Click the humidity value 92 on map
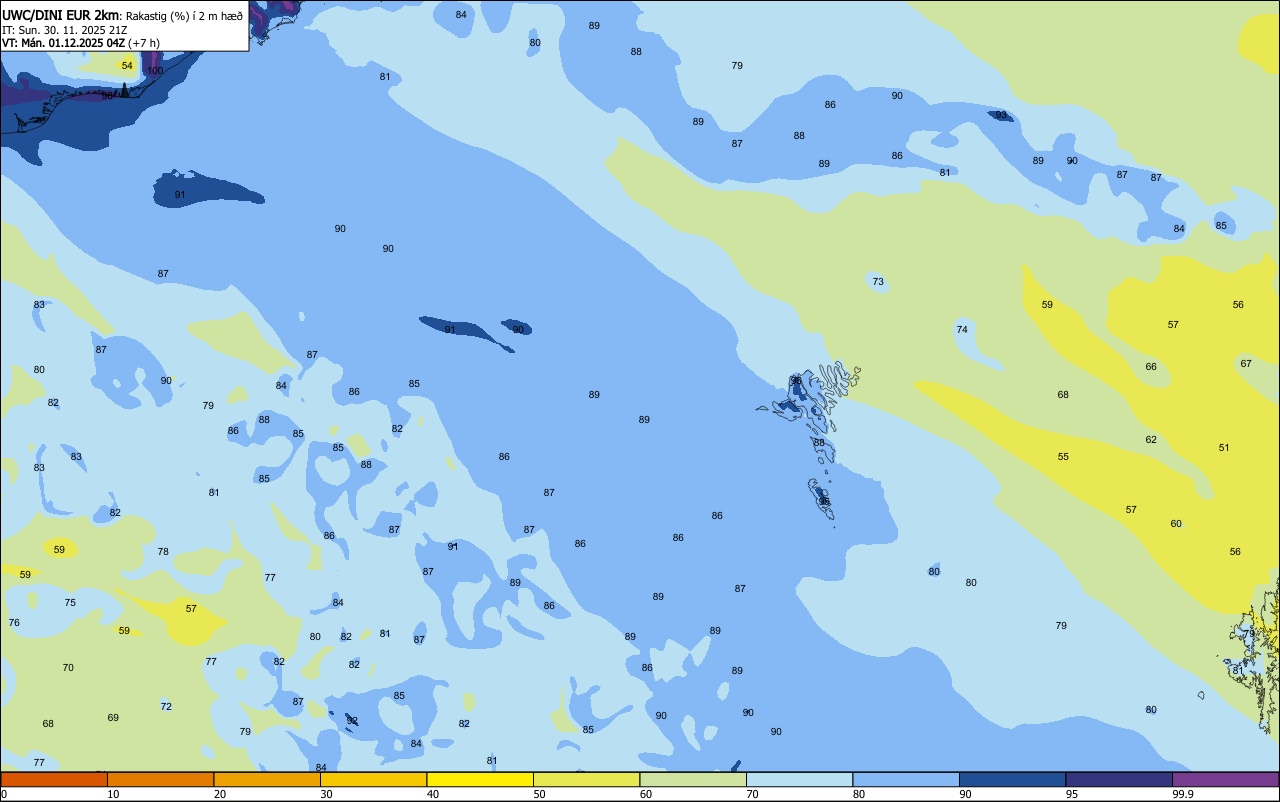This screenshot has height=802, width=1280. (352, 721)
